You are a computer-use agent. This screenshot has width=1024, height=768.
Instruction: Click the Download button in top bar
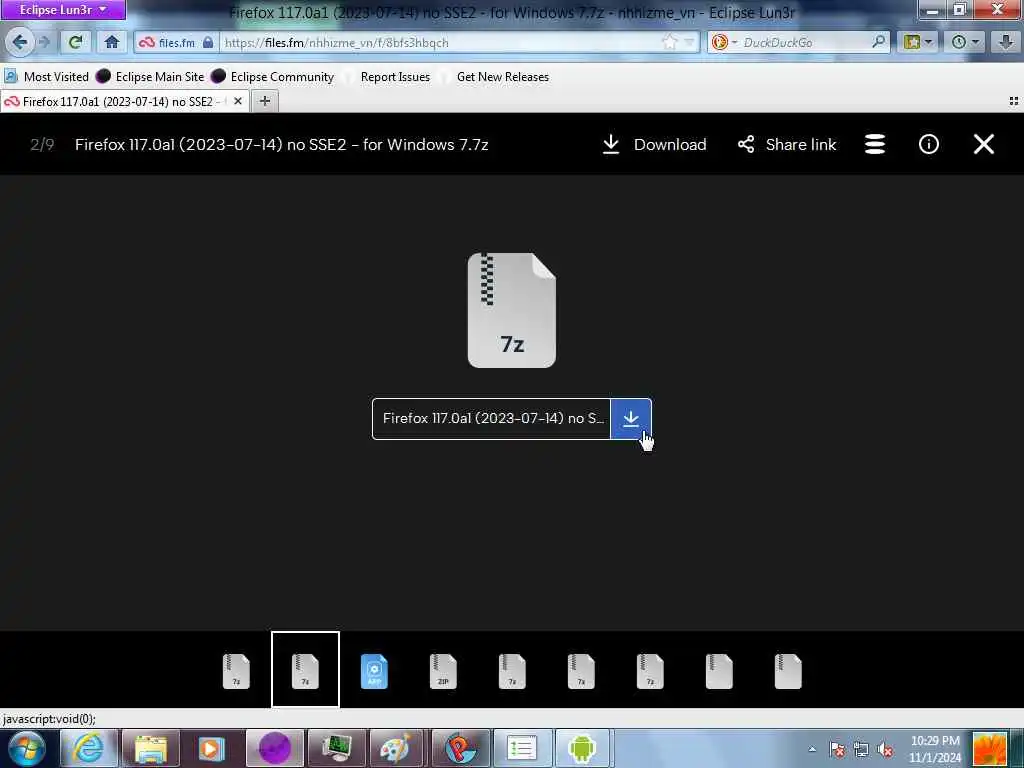point(654,144)
